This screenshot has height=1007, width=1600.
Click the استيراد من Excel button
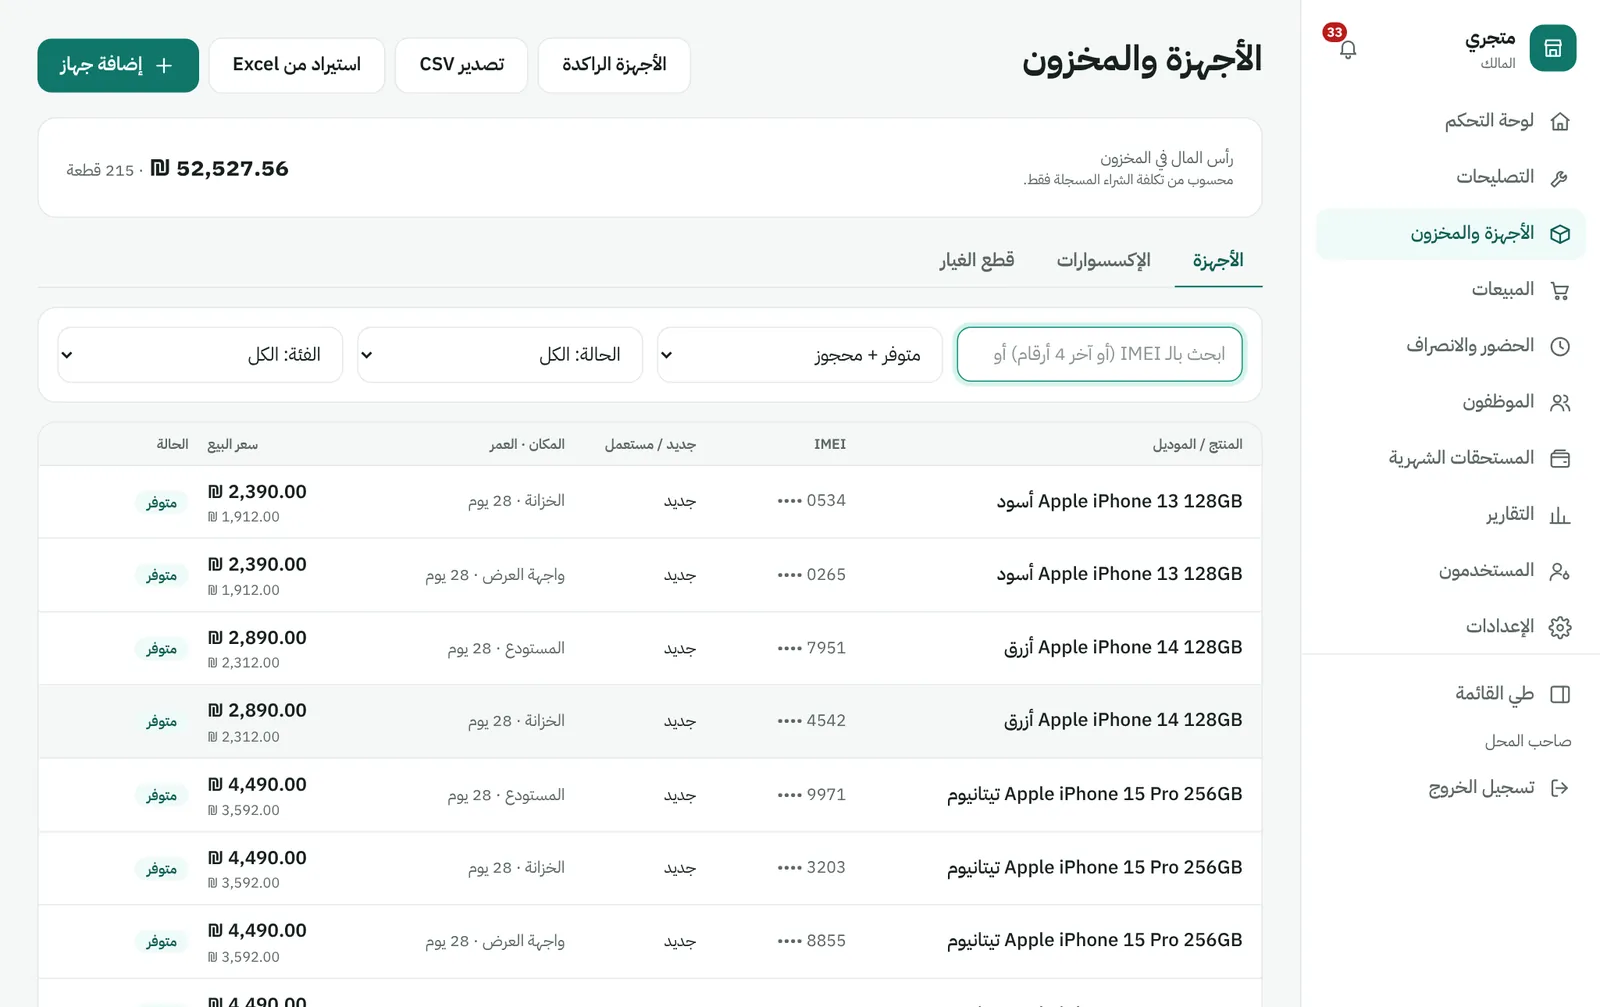pos(297,65)
